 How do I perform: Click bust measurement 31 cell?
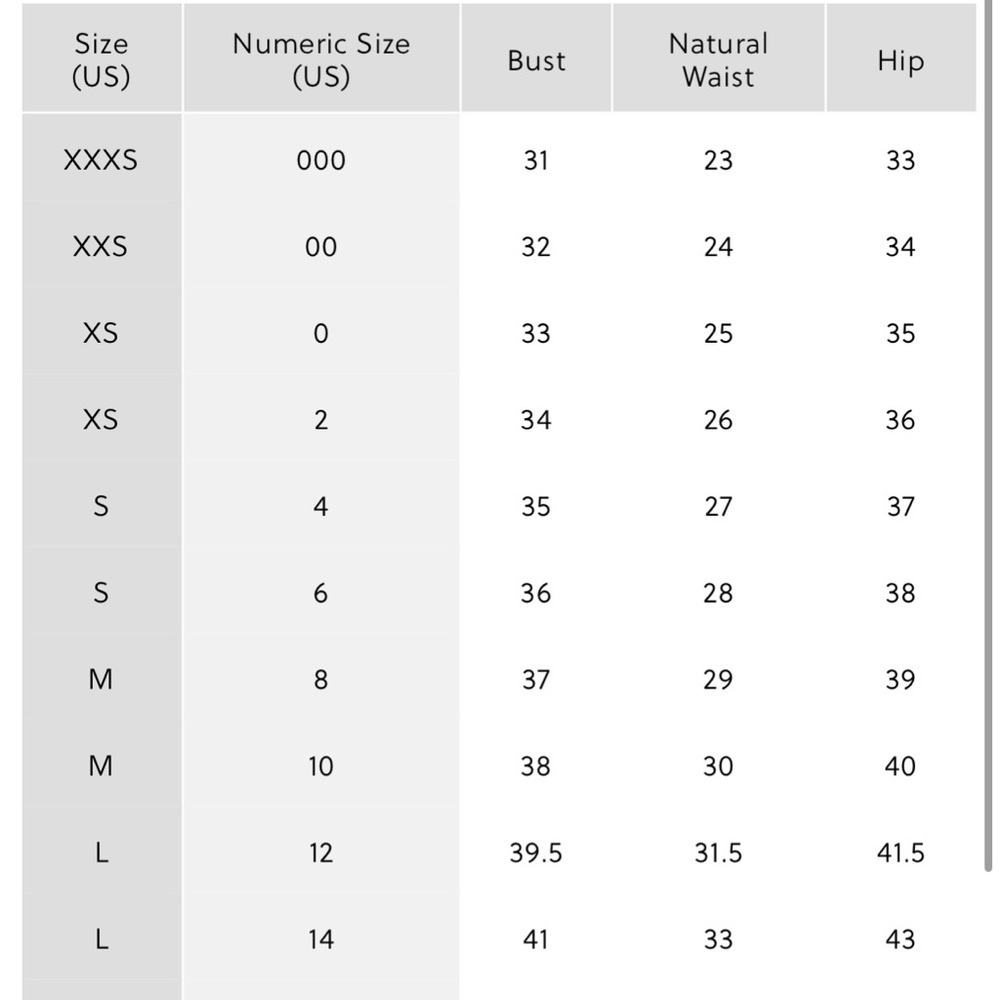[536, 160]
